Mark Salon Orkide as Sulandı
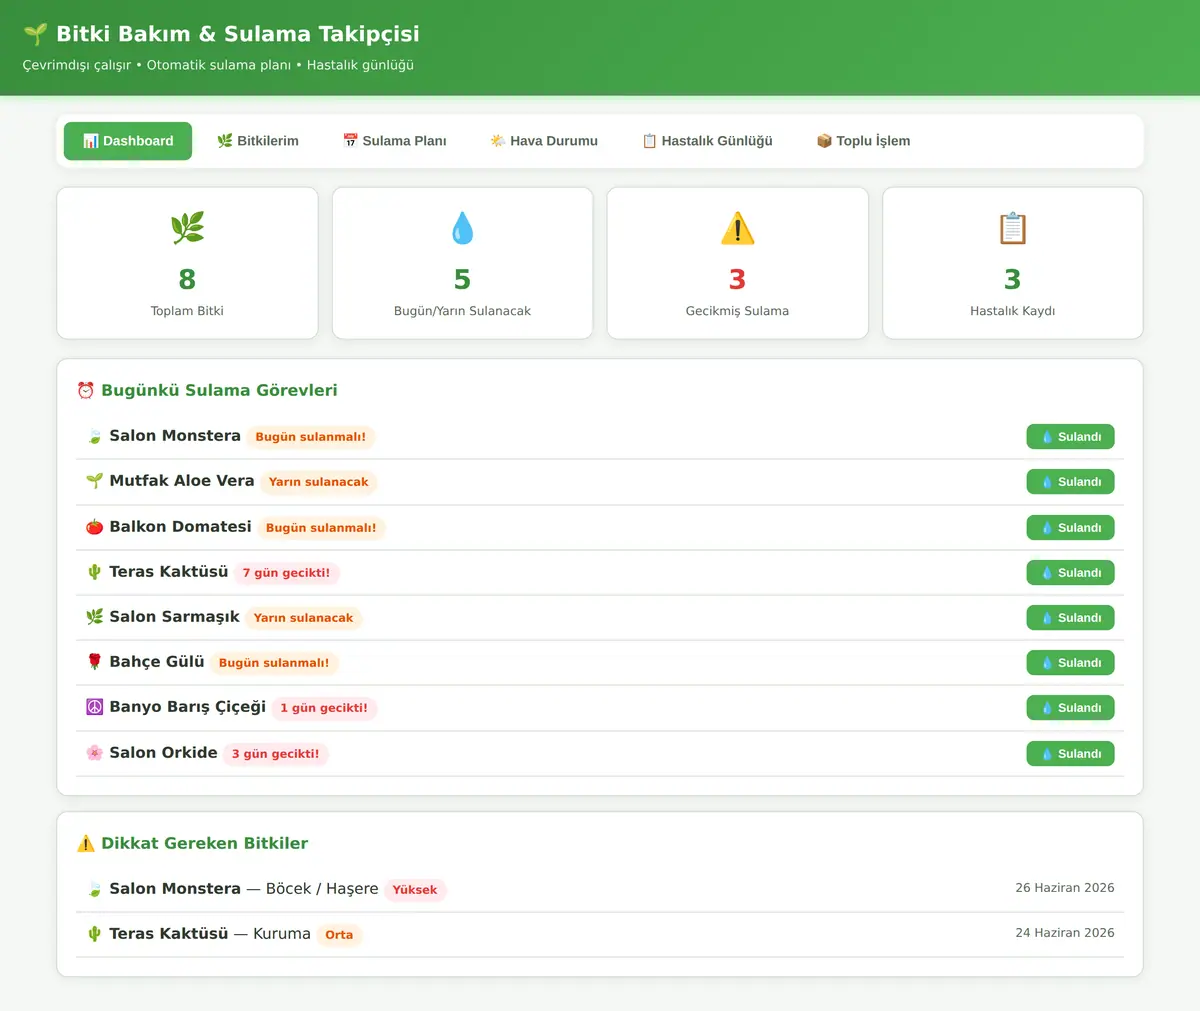The width and height of the screenshot is (1200, 1011). [x=1070, y=754]
